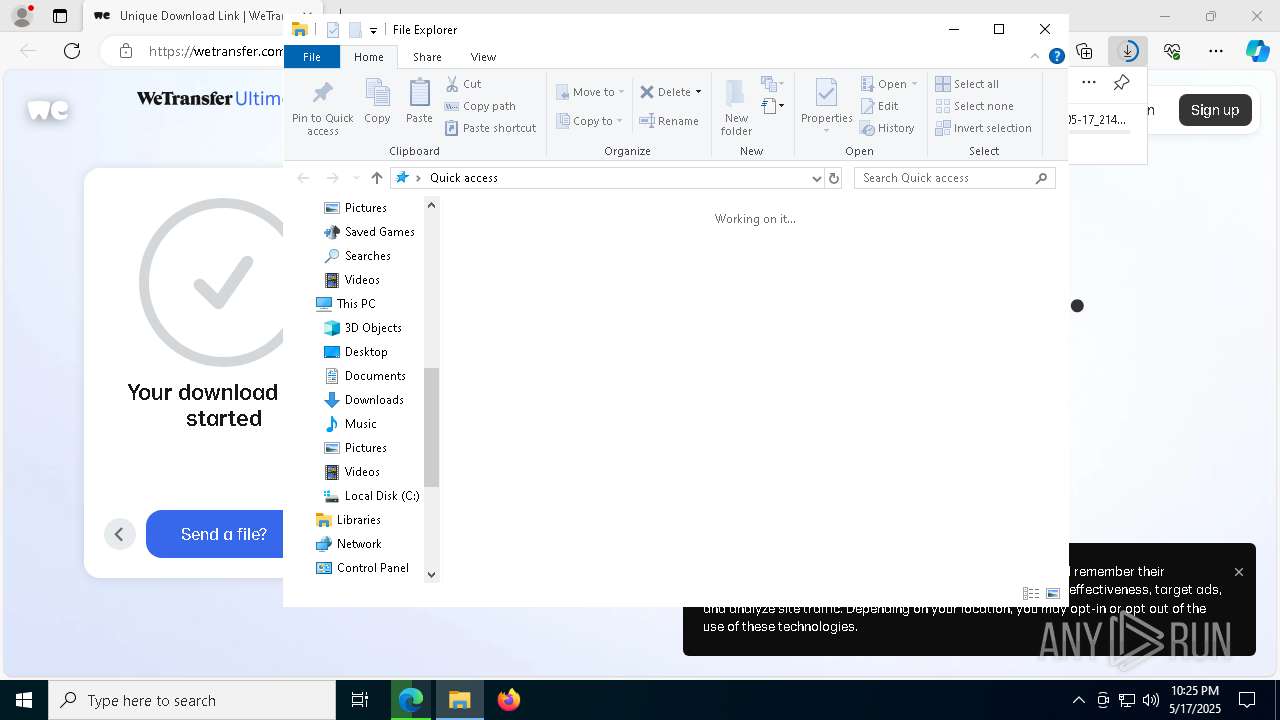1280x720 pixels.
Task: Click navigation pane scroll down arrow
Action: pos(432,574)
